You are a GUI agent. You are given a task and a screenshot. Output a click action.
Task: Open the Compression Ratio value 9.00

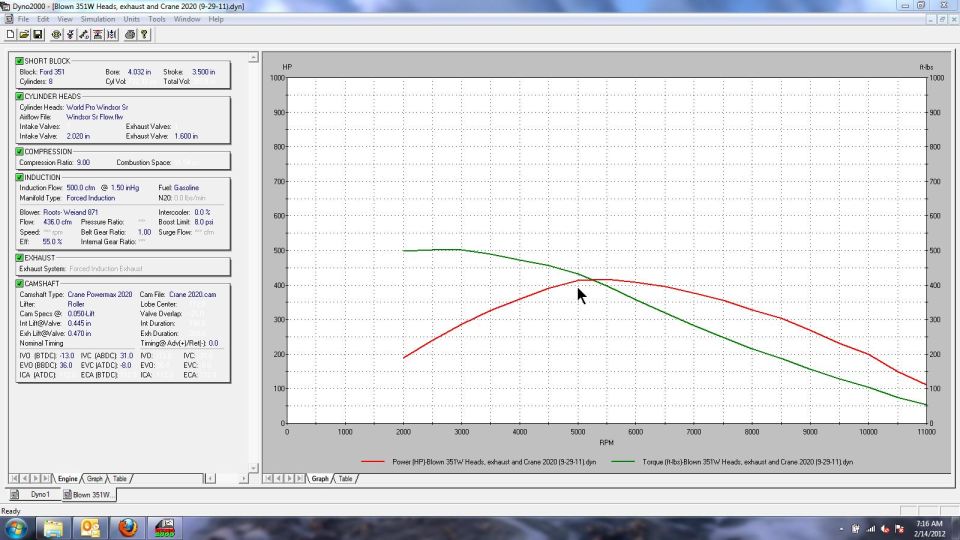(83, 162)
